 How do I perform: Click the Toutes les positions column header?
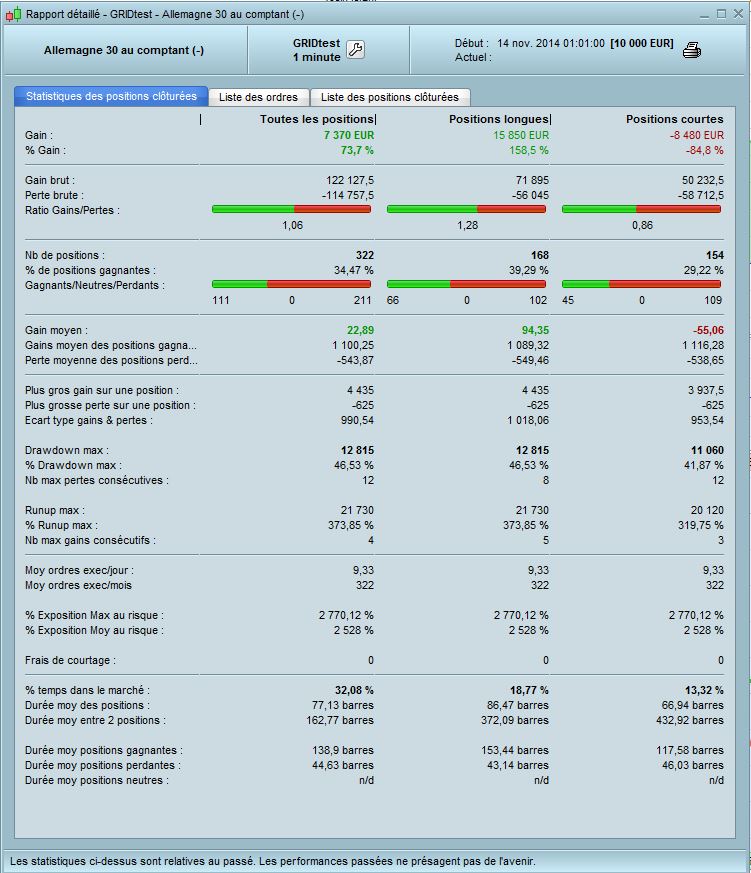coord(316,119)
